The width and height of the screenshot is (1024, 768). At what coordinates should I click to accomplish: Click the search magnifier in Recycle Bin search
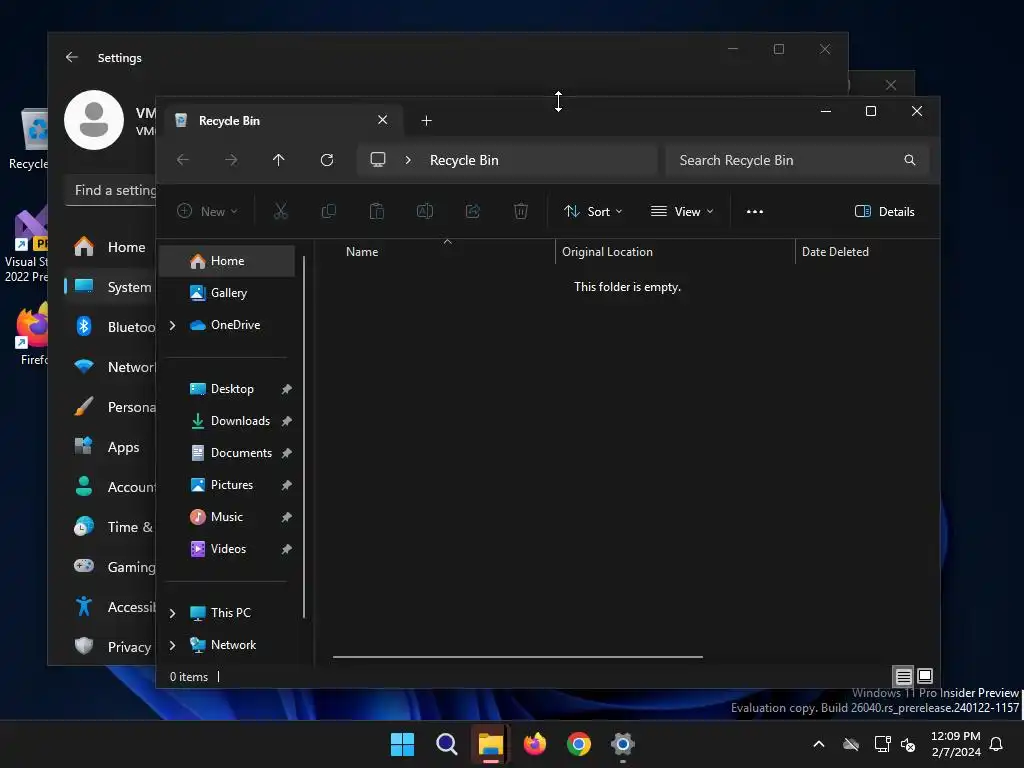coord(909,160)
